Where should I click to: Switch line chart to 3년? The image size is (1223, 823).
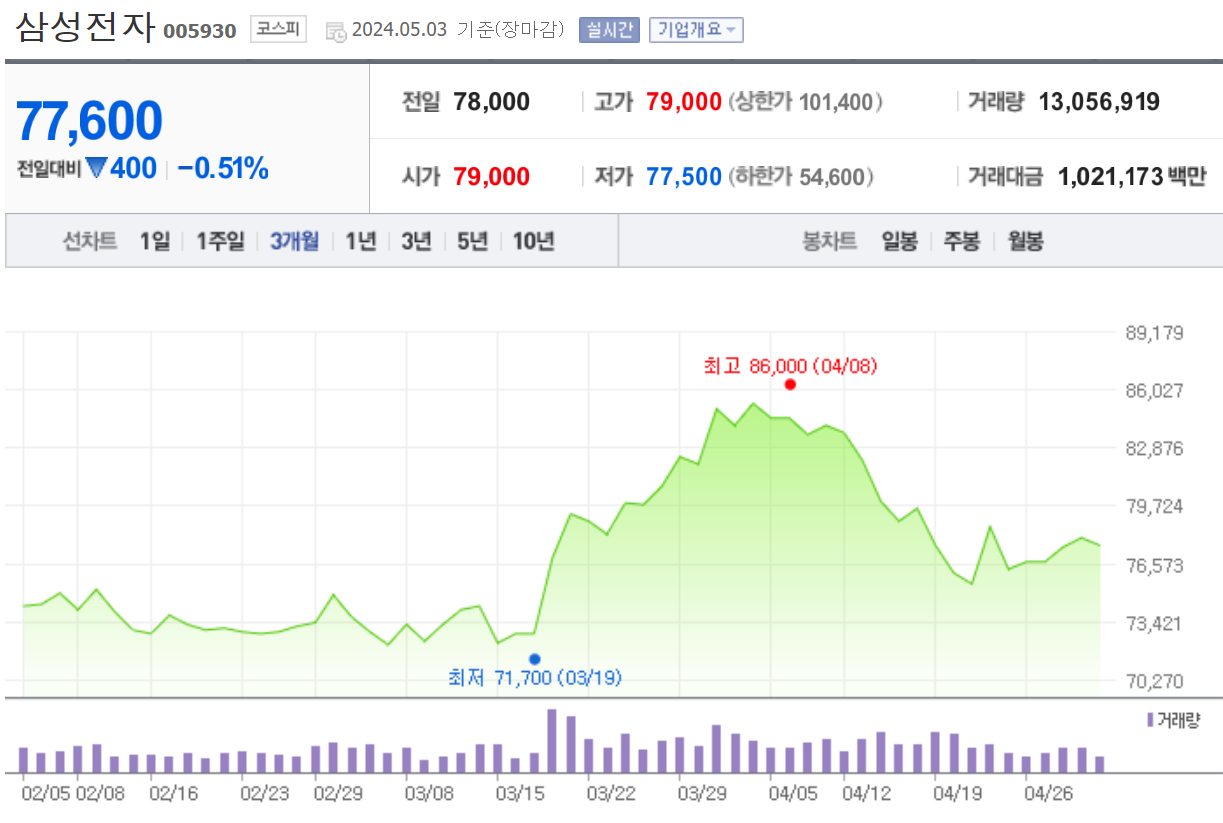pos(416,241)
